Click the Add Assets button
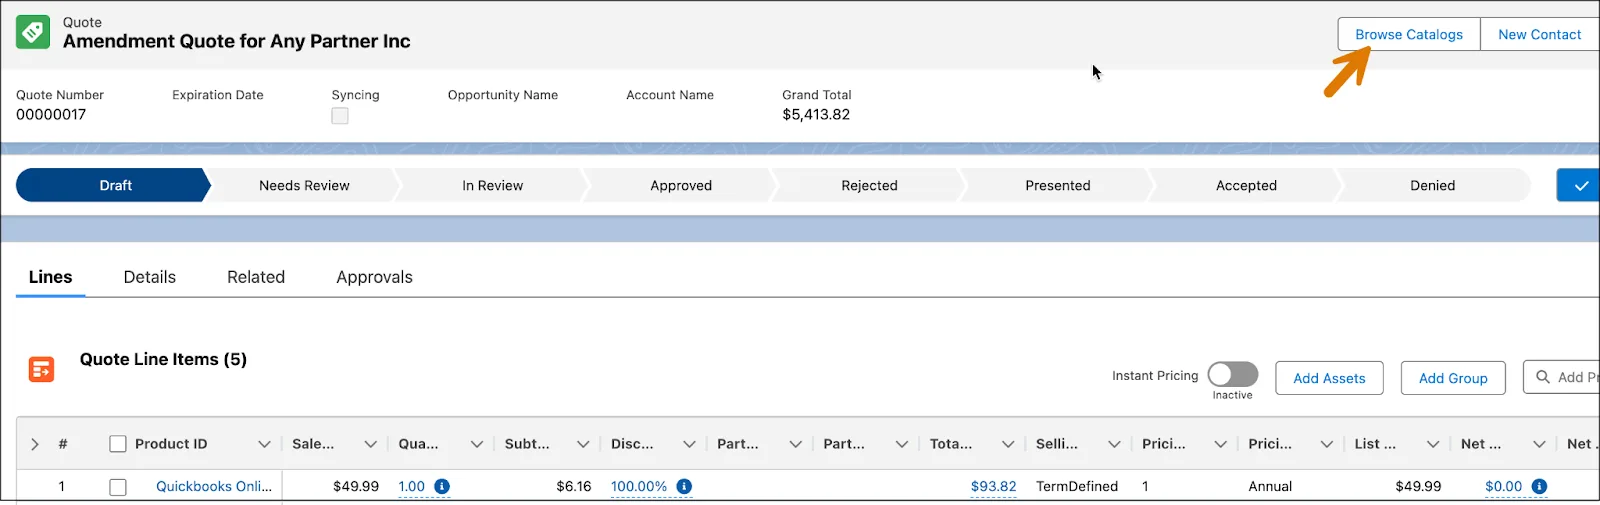The image size is (1600, 505). point(1329,378)
